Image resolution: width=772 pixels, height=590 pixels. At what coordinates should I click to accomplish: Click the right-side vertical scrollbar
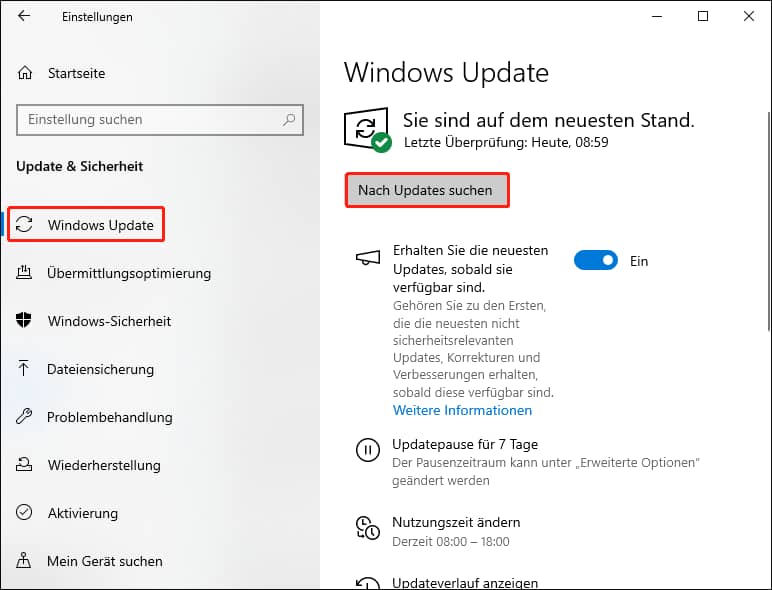pos(769,222)
